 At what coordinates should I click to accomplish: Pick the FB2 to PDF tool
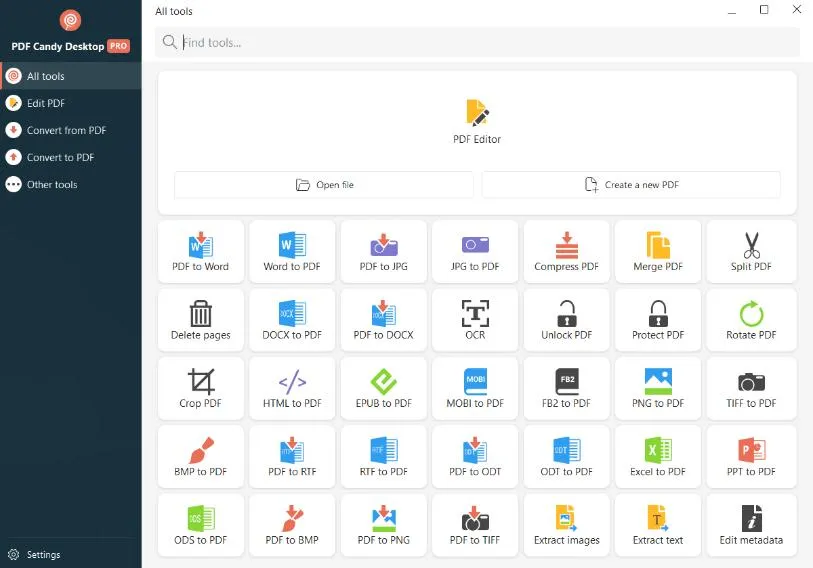click(x=567, y=389)
